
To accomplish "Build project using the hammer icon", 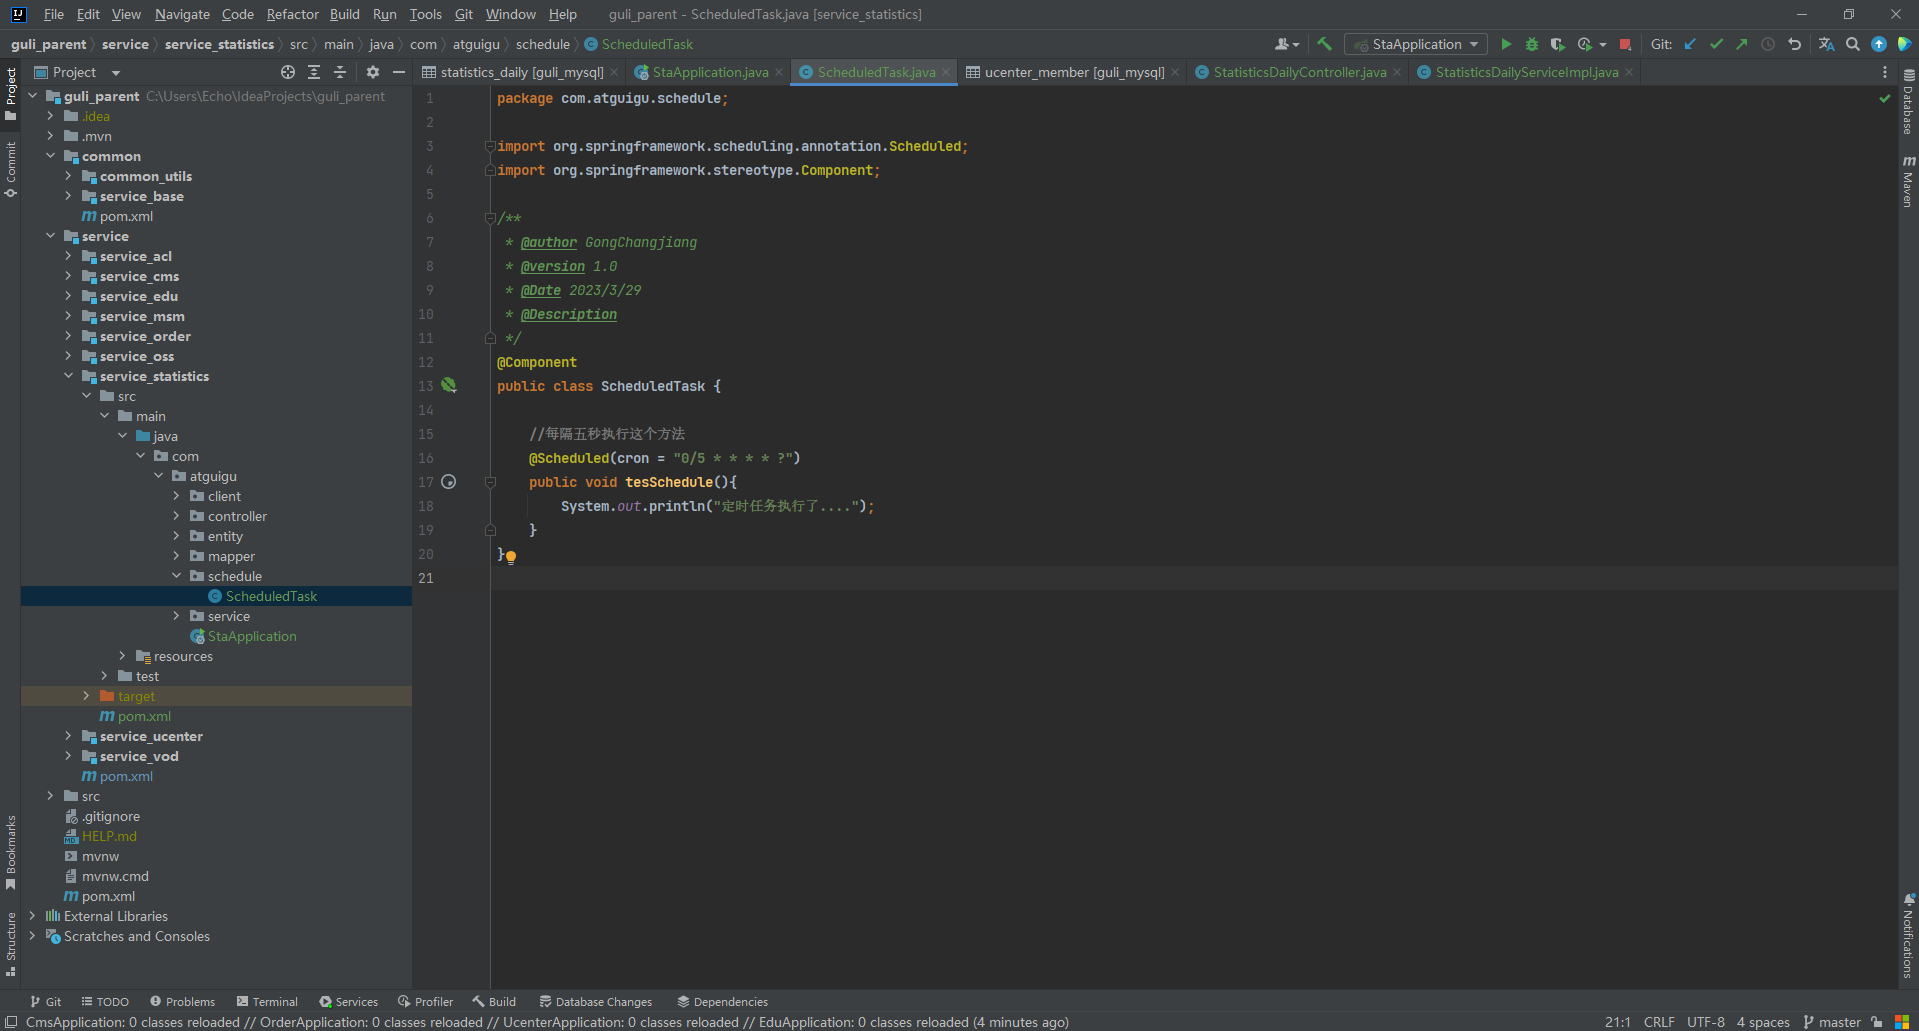I will (1325, 44).
